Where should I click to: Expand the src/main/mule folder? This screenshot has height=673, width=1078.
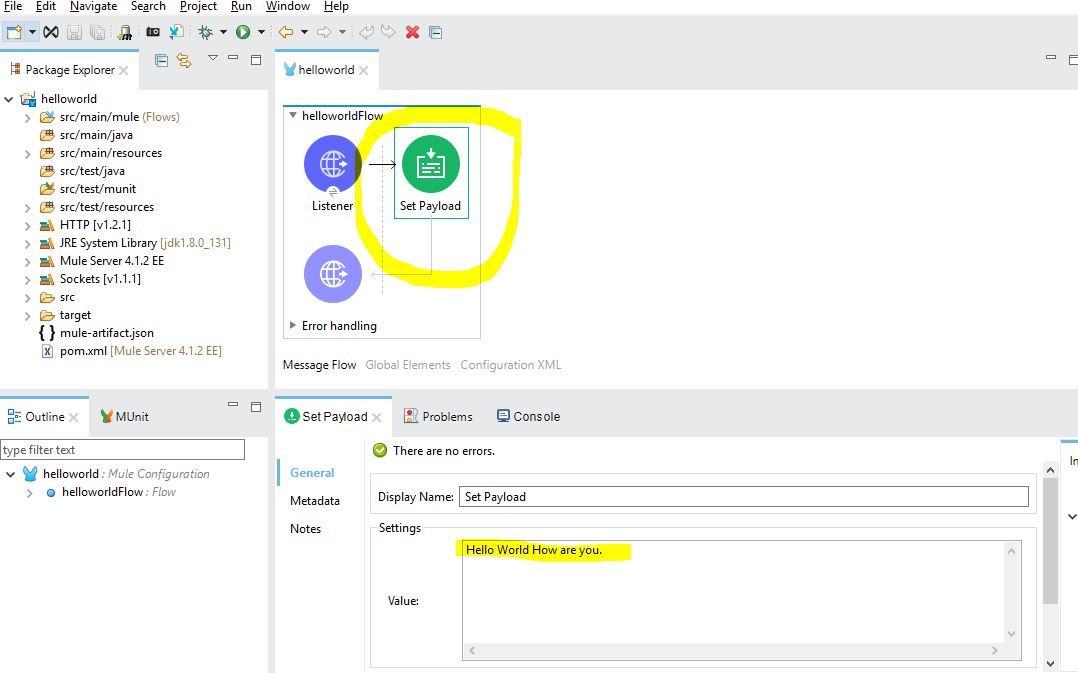(28, 117)
